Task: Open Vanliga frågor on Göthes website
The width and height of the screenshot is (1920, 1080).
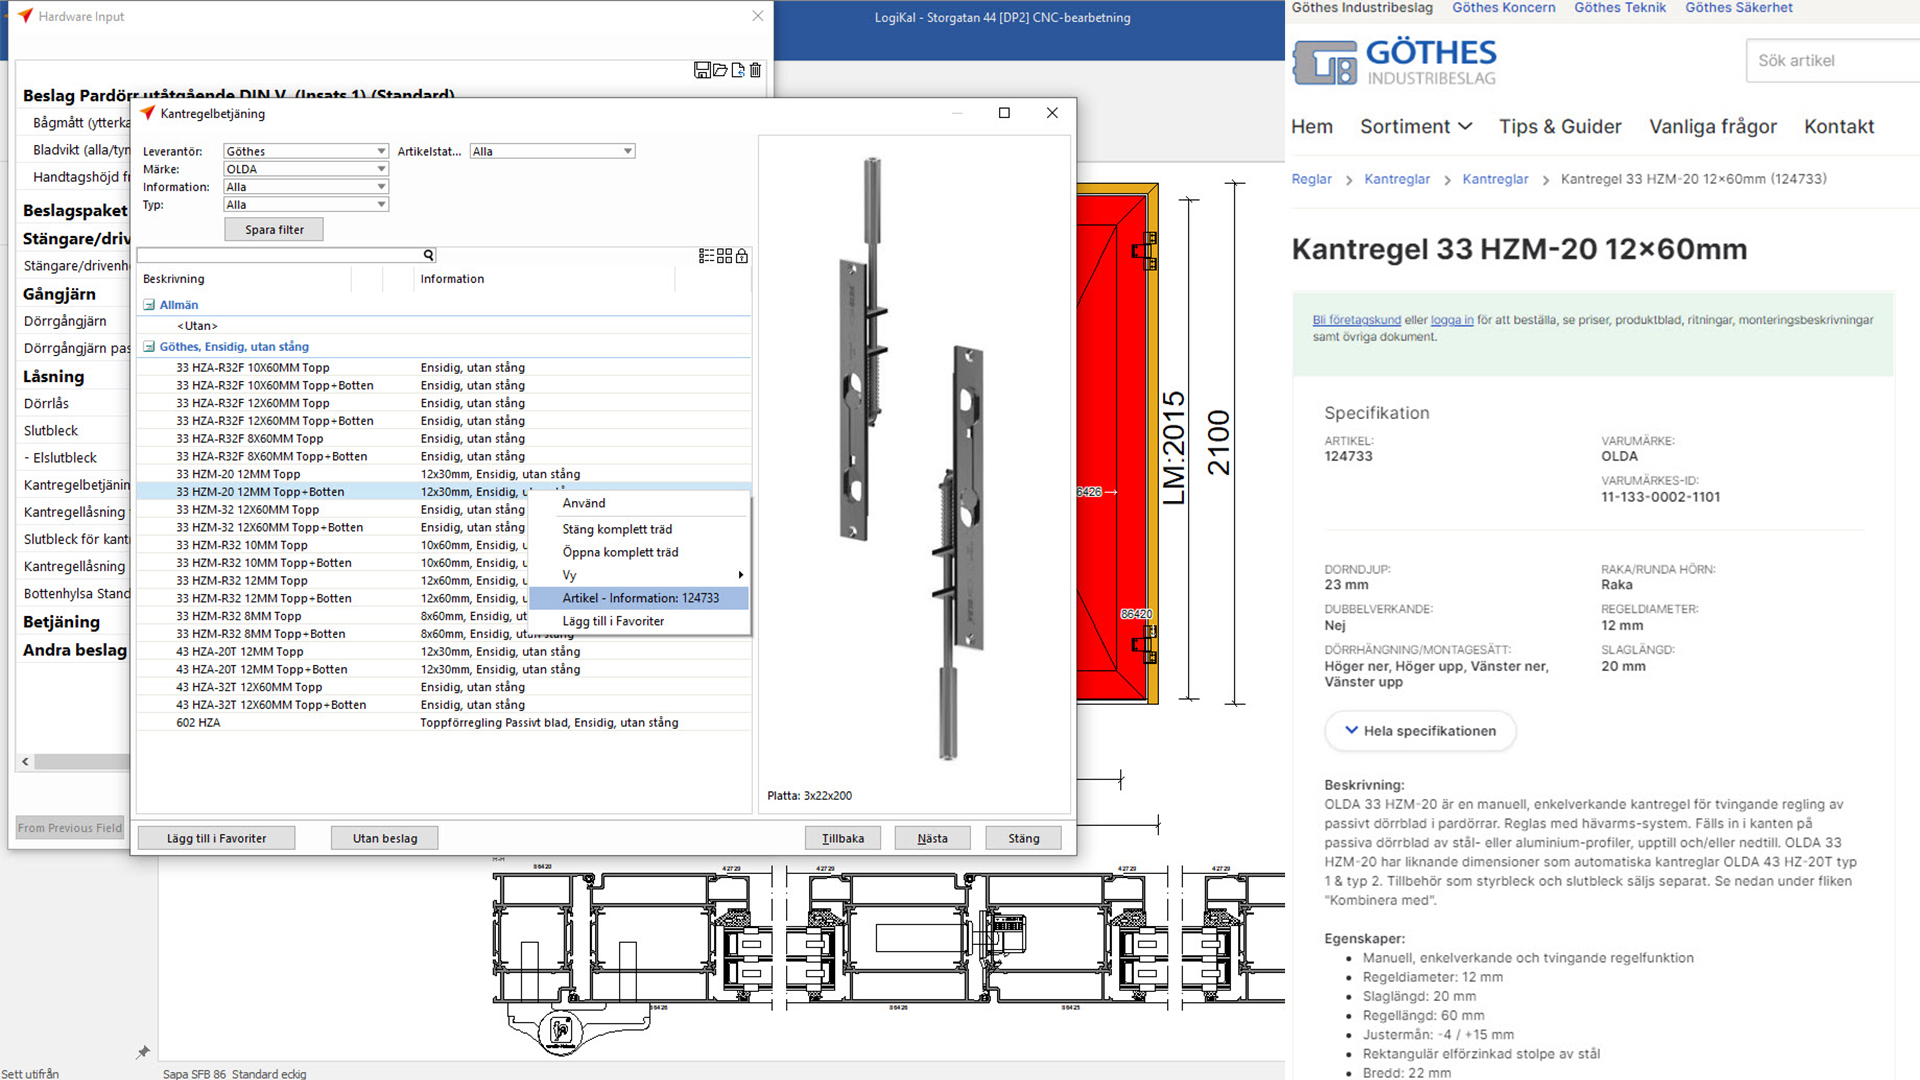Action: [x=1713, y=126]
